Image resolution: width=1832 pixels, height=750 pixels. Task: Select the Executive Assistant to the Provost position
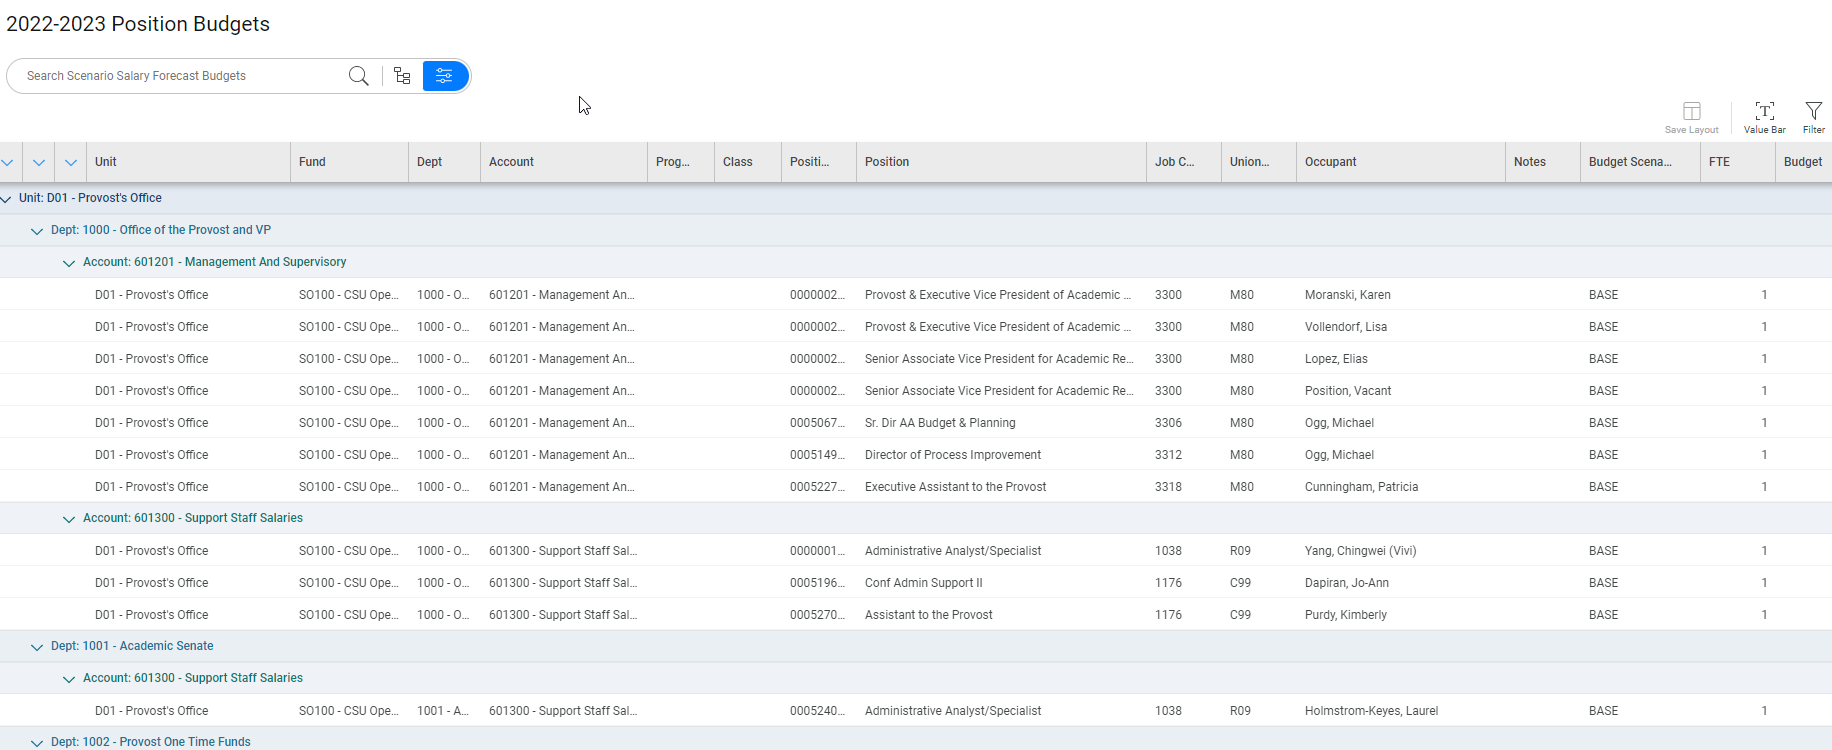[x=955, y=487]
